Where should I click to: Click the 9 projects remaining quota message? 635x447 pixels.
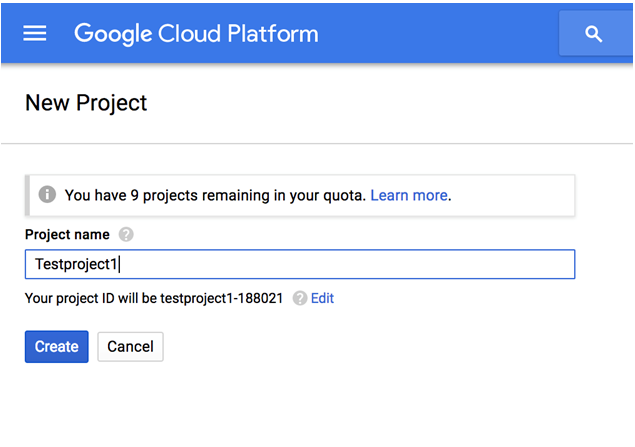click(215, 195)
